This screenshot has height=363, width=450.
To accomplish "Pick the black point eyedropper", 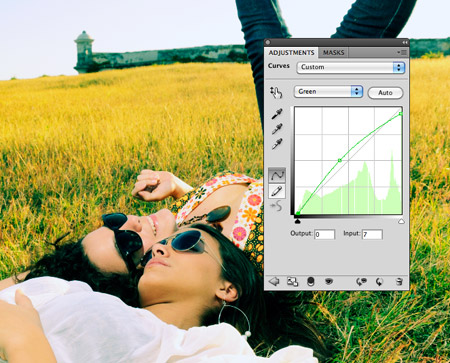I will (x=277, y=114).
